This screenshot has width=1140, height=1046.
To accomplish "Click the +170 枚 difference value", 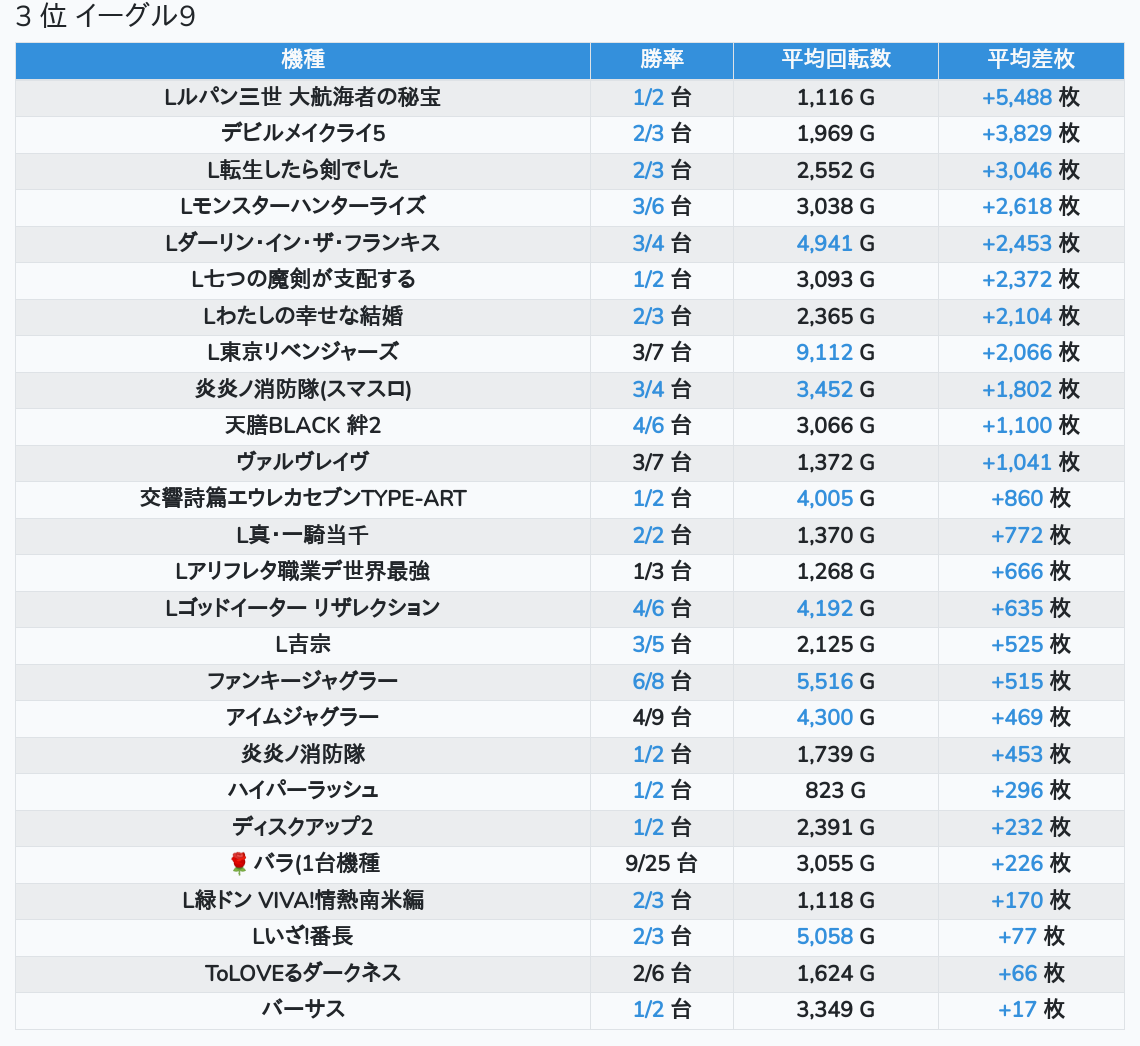I will (1031, 900).
